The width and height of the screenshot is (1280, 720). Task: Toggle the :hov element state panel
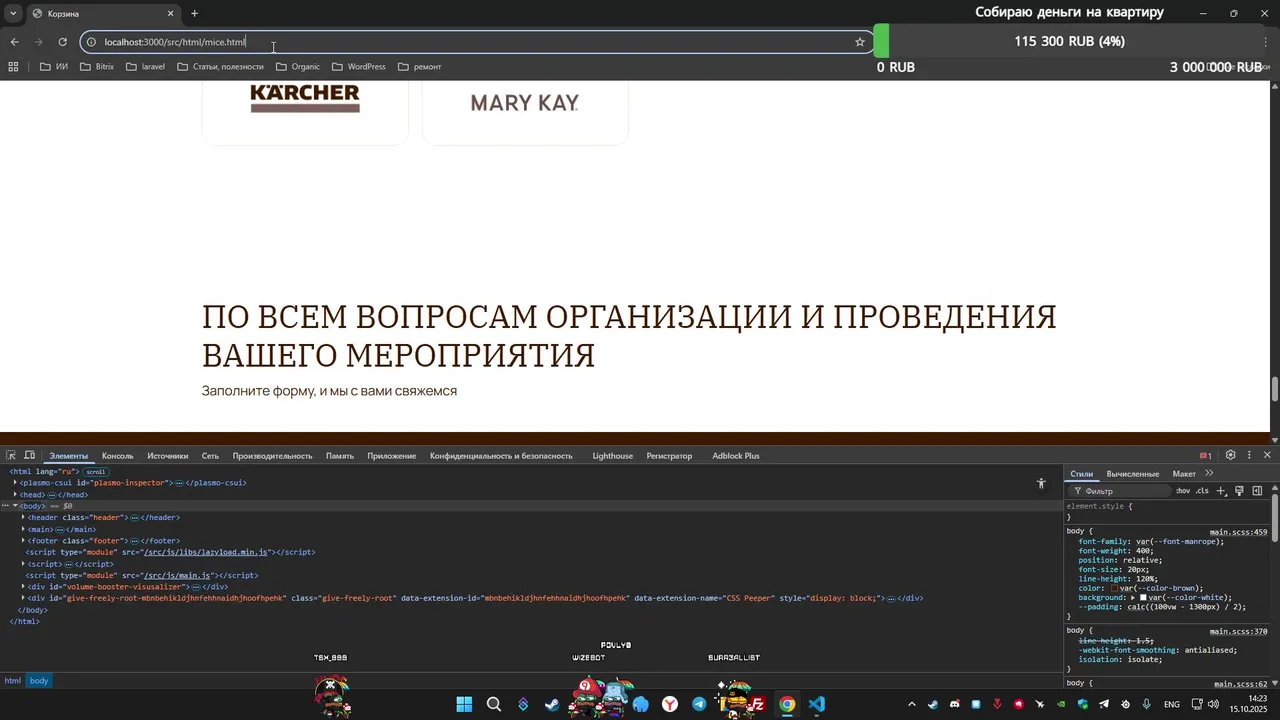point(1183,491)
